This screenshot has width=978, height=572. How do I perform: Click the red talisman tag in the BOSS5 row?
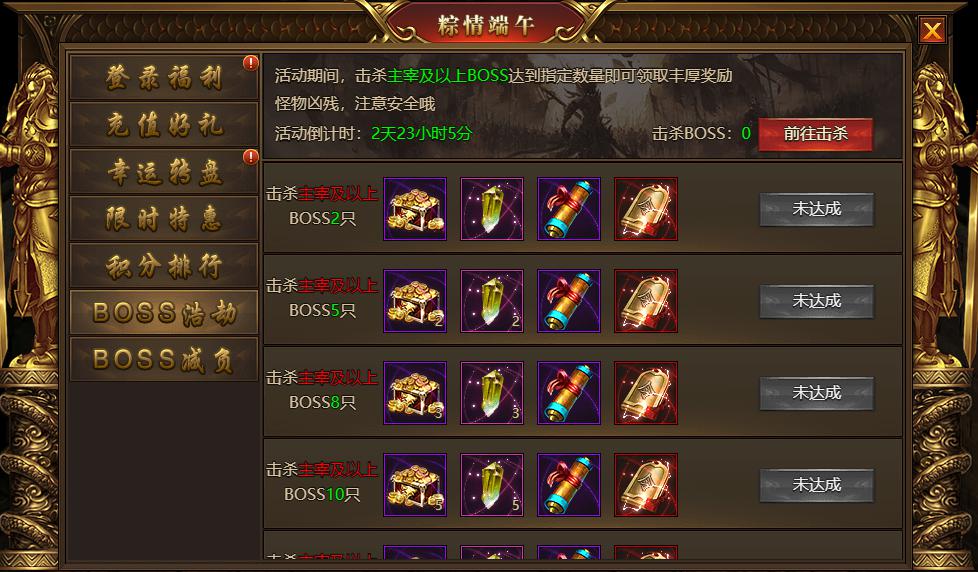pyautogui.click(x=646, y=301)
